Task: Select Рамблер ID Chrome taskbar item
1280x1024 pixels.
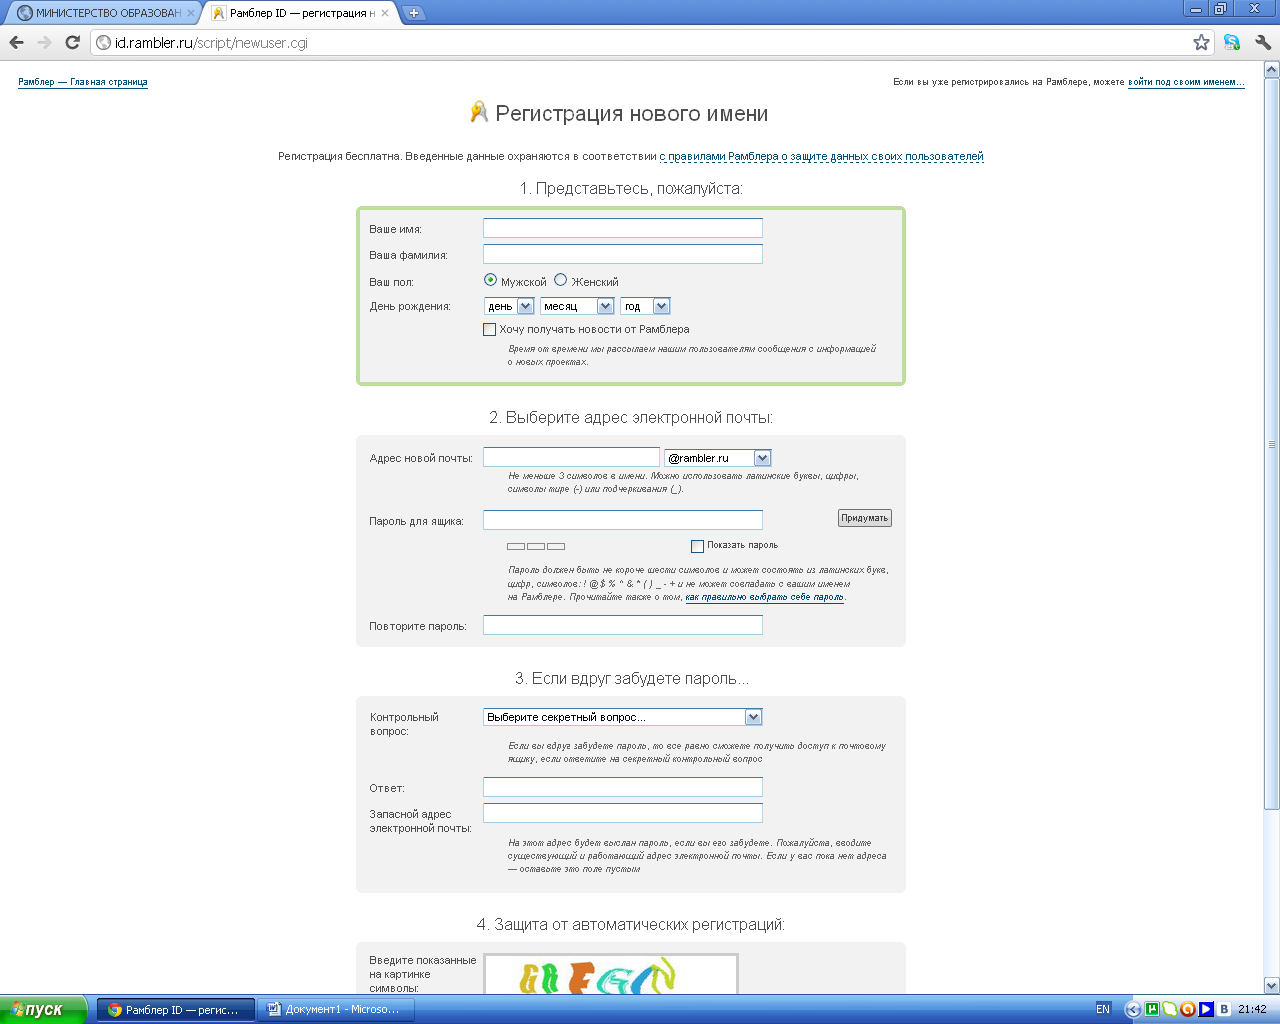Action: pos(176,1009)
